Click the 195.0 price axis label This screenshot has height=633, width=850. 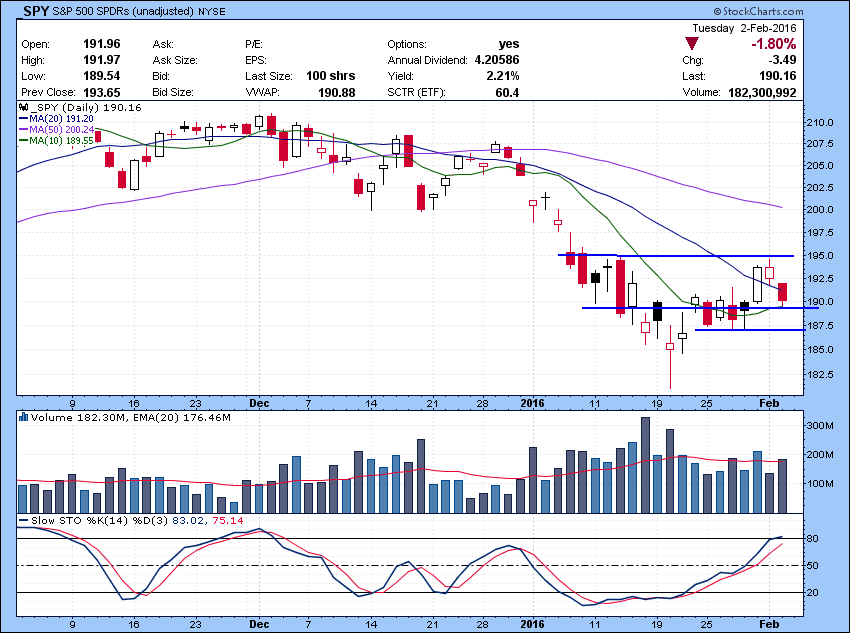(x=820, y=256)
